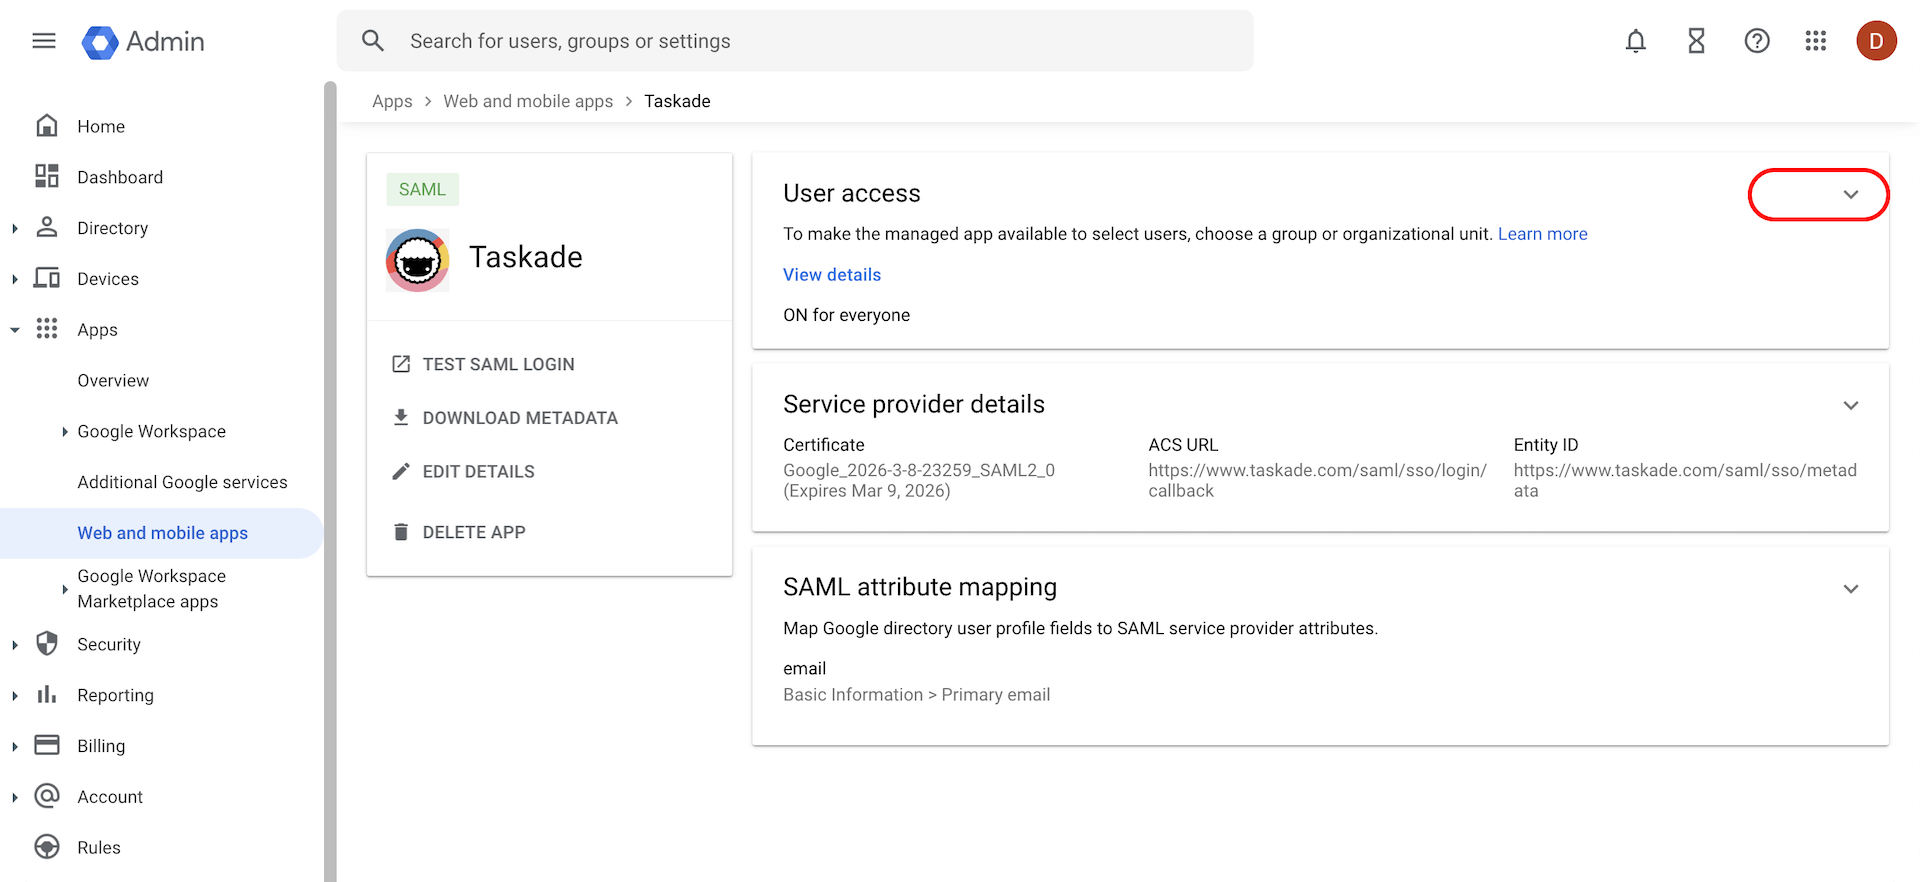
Task: Focus the search users, groups or settings field
Action: pyautogui.click(x=795, y=41)
